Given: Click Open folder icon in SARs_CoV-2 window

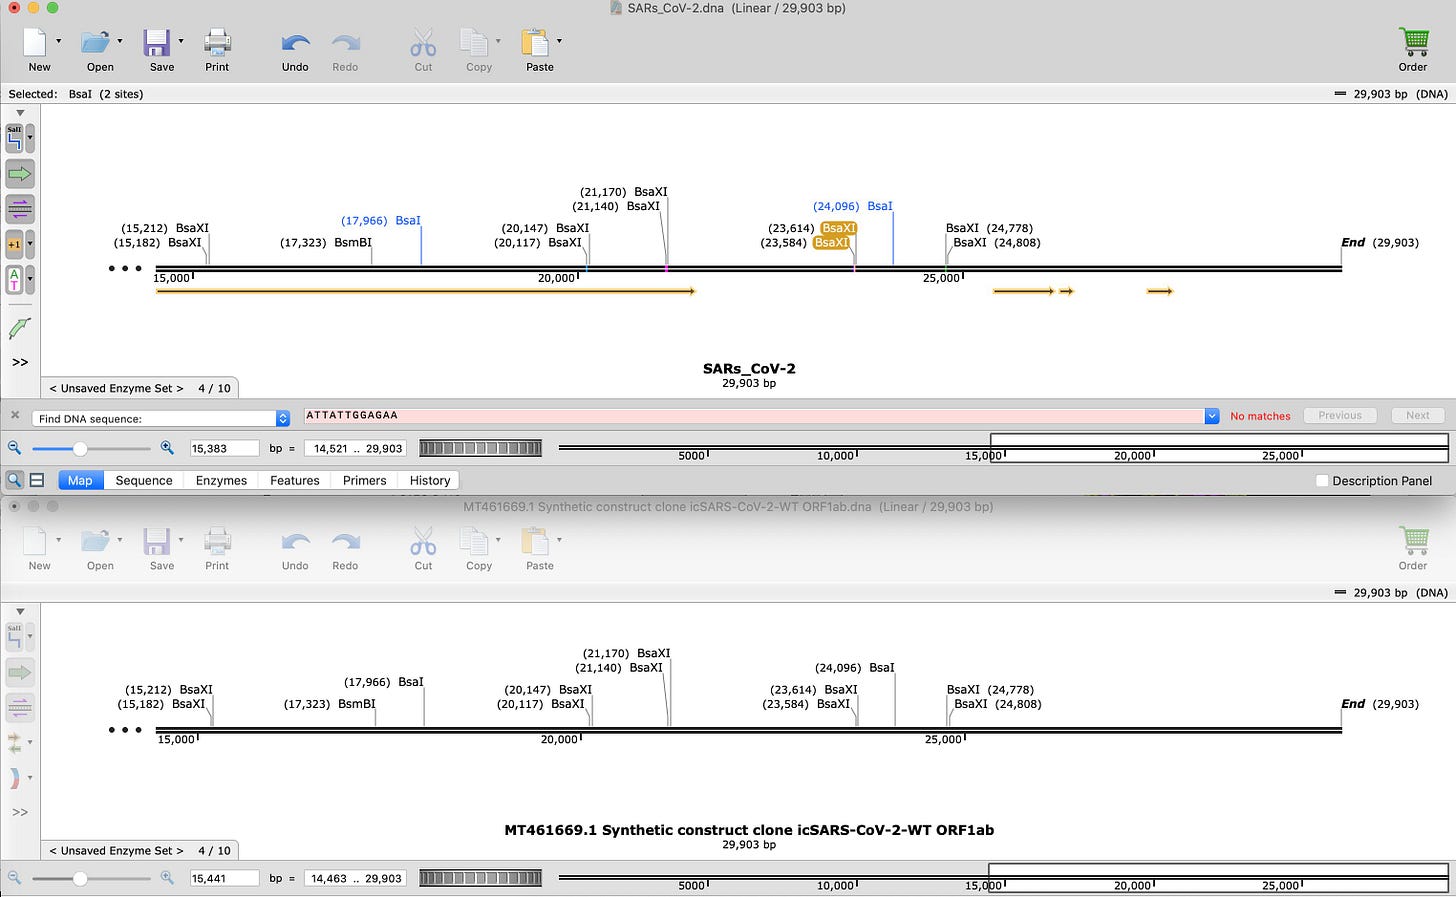Looking at the screenshot, I should pyautogui.click(x=96, y=42).
